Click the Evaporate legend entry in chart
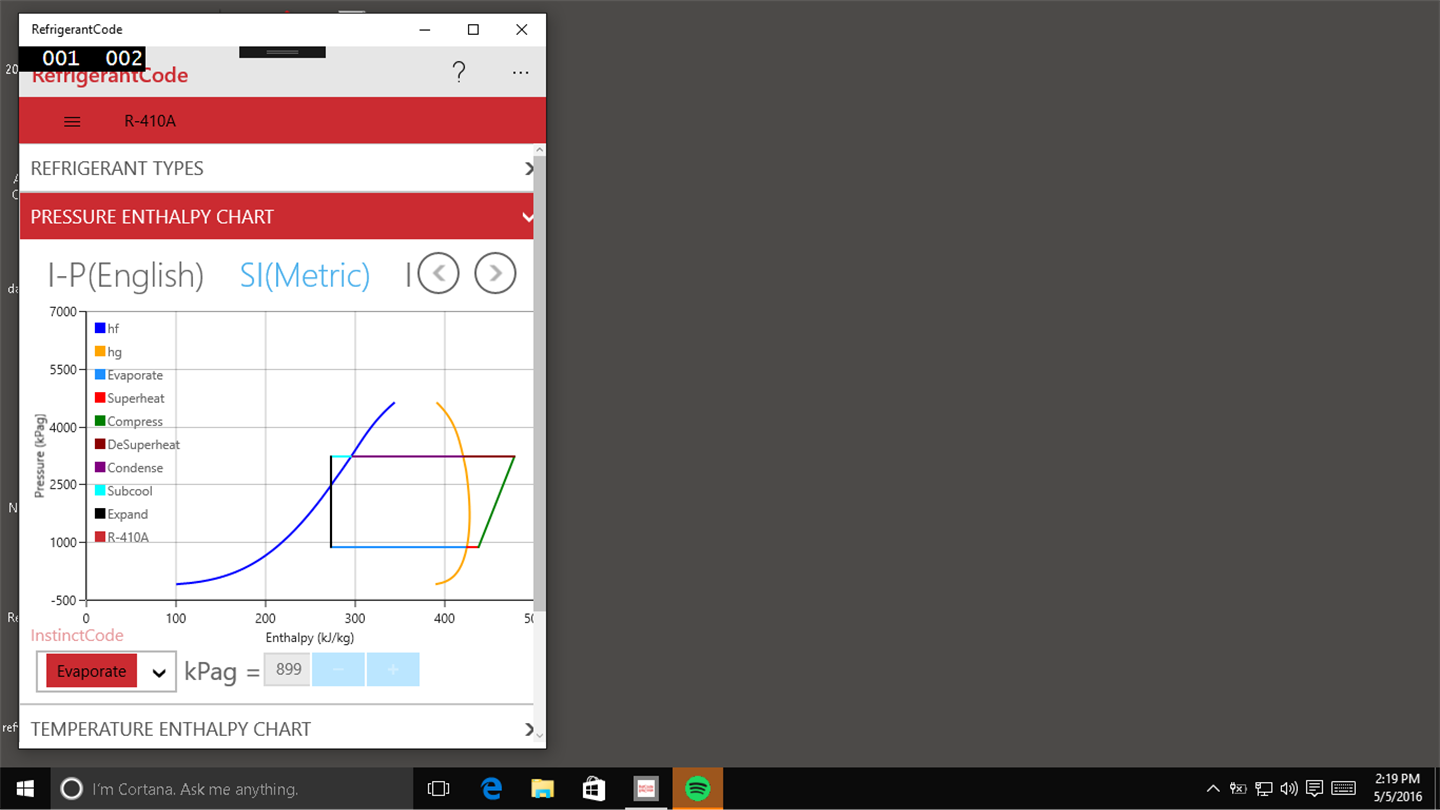The width and height of the screenshot is (1440, 810). point(129,375)
